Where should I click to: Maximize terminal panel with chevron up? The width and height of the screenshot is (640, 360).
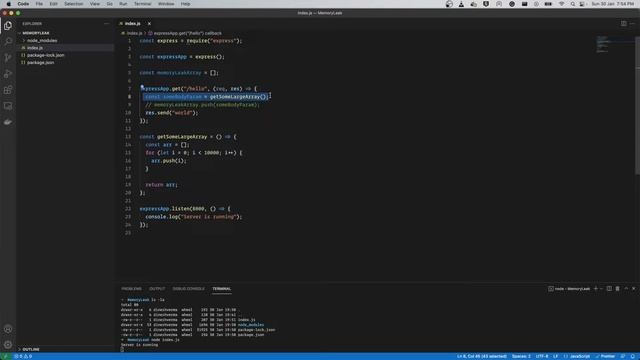click(x=626, y=289)
